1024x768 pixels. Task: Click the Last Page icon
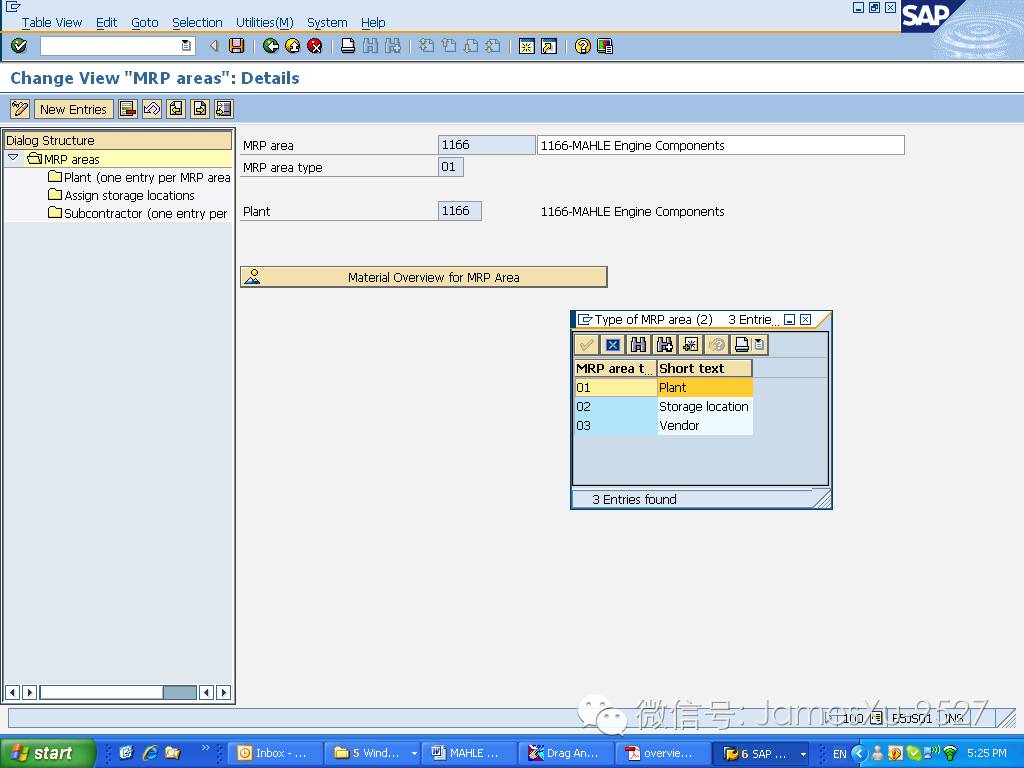(493, 46)
